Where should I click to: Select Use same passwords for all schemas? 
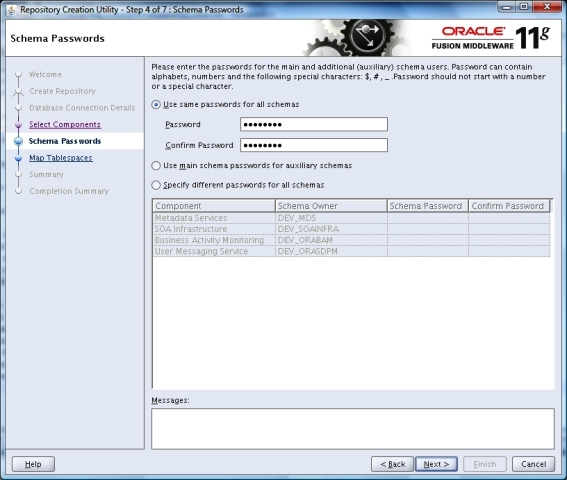(156, 105)
